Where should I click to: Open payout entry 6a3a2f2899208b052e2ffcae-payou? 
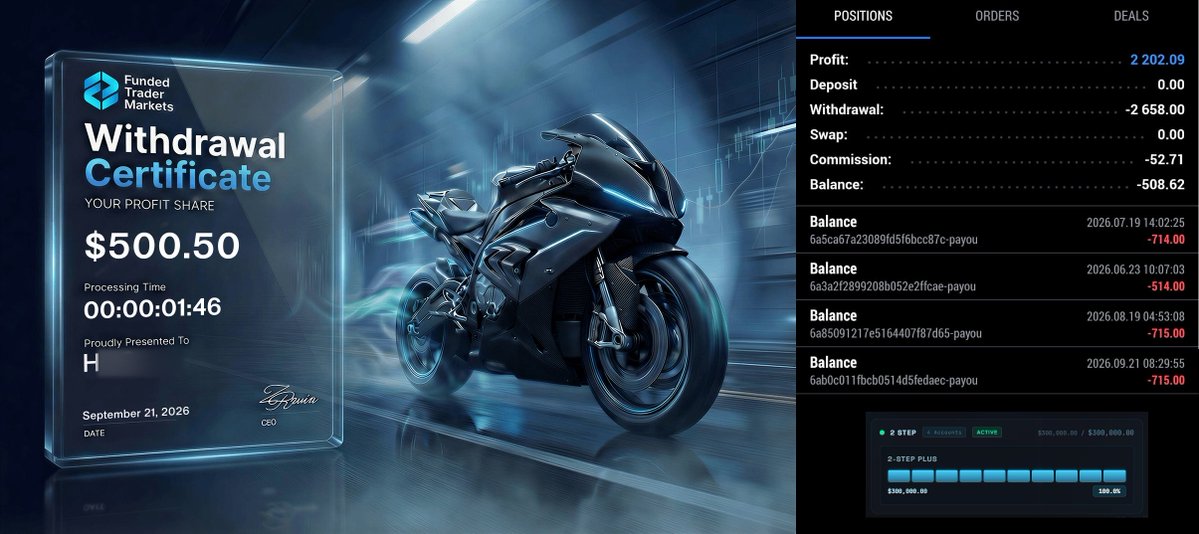tap(997, 277)
